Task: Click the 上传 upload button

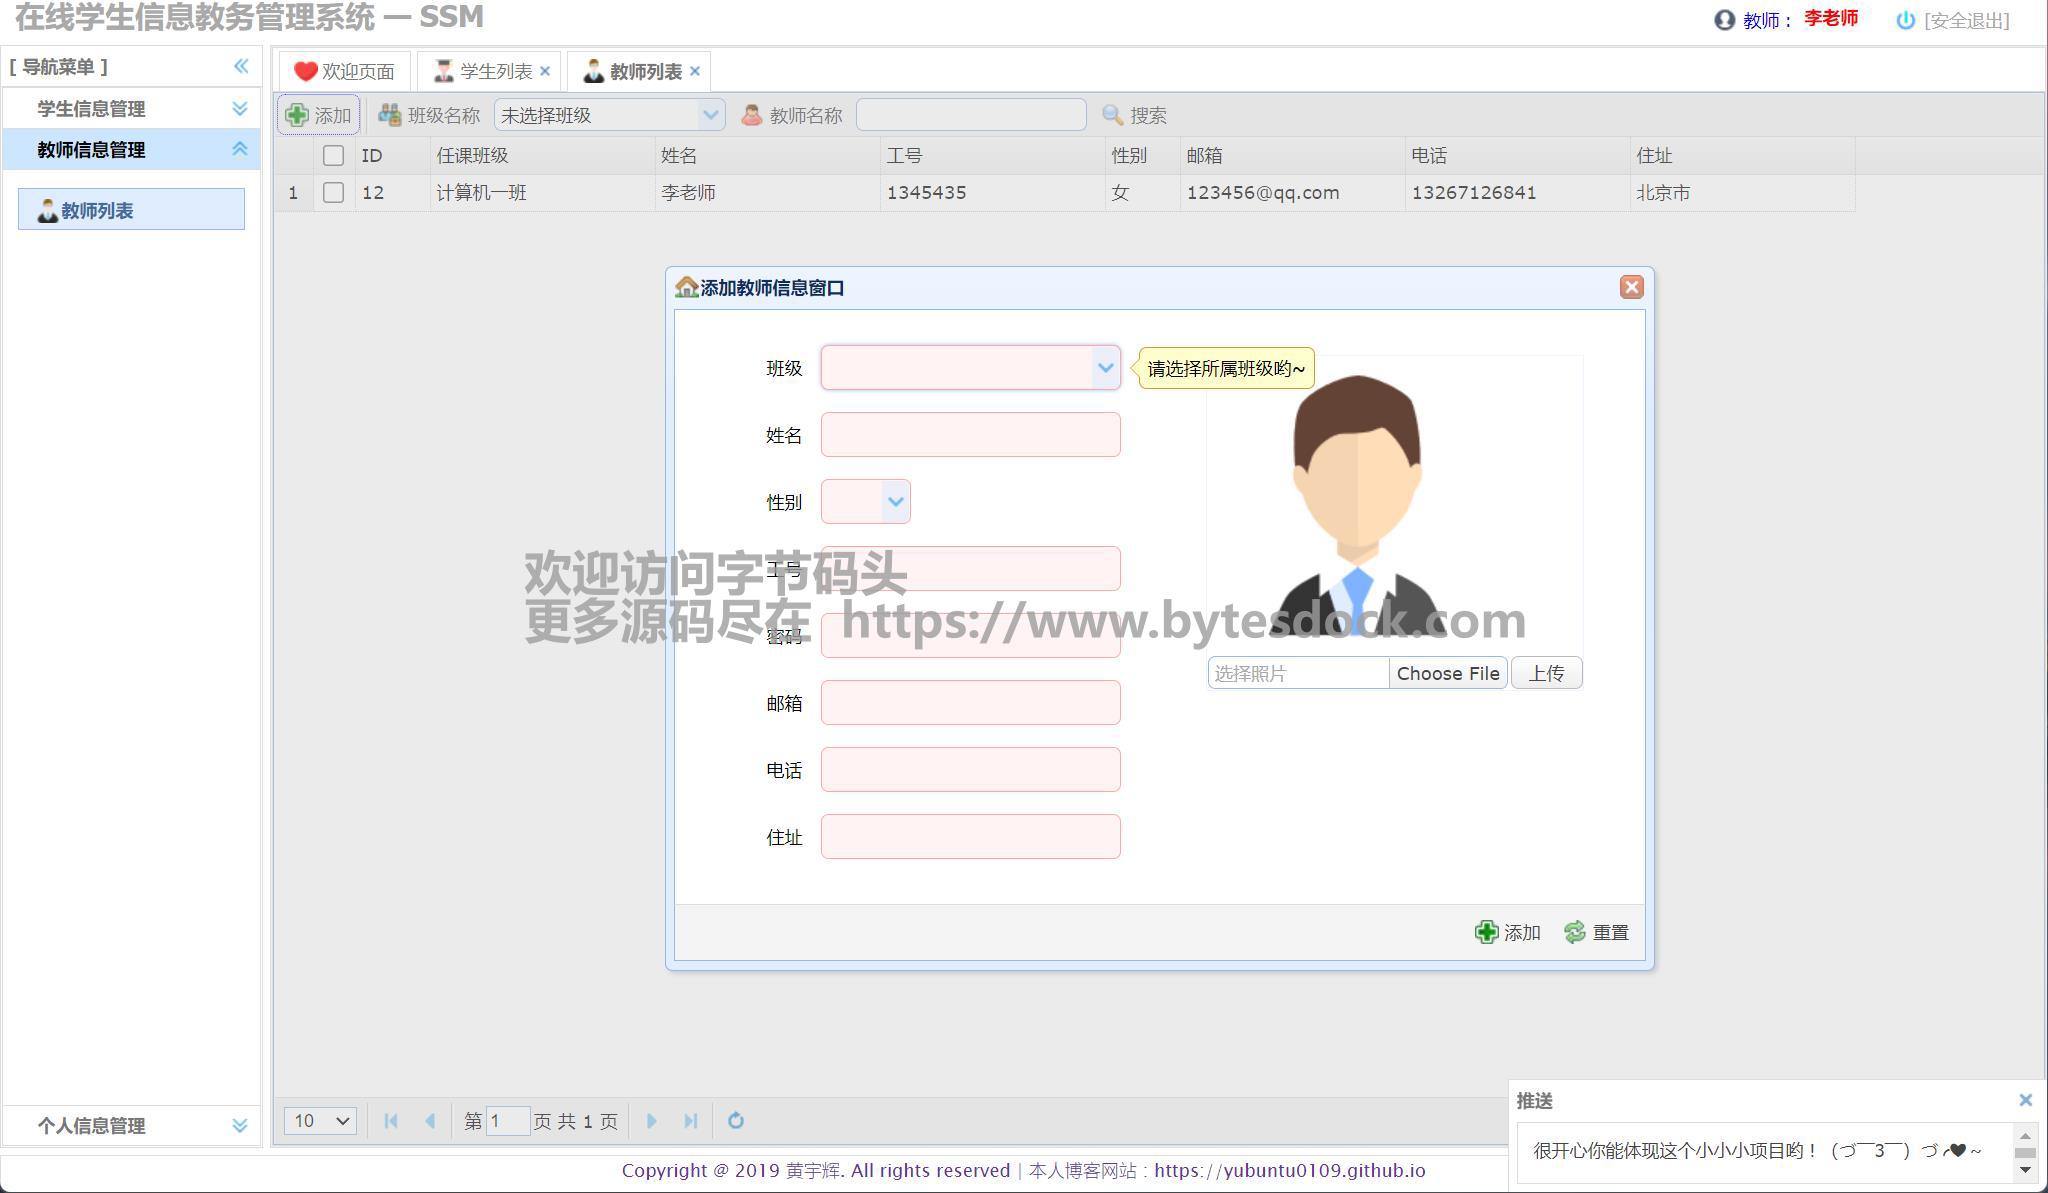Action: point(1546,673)
